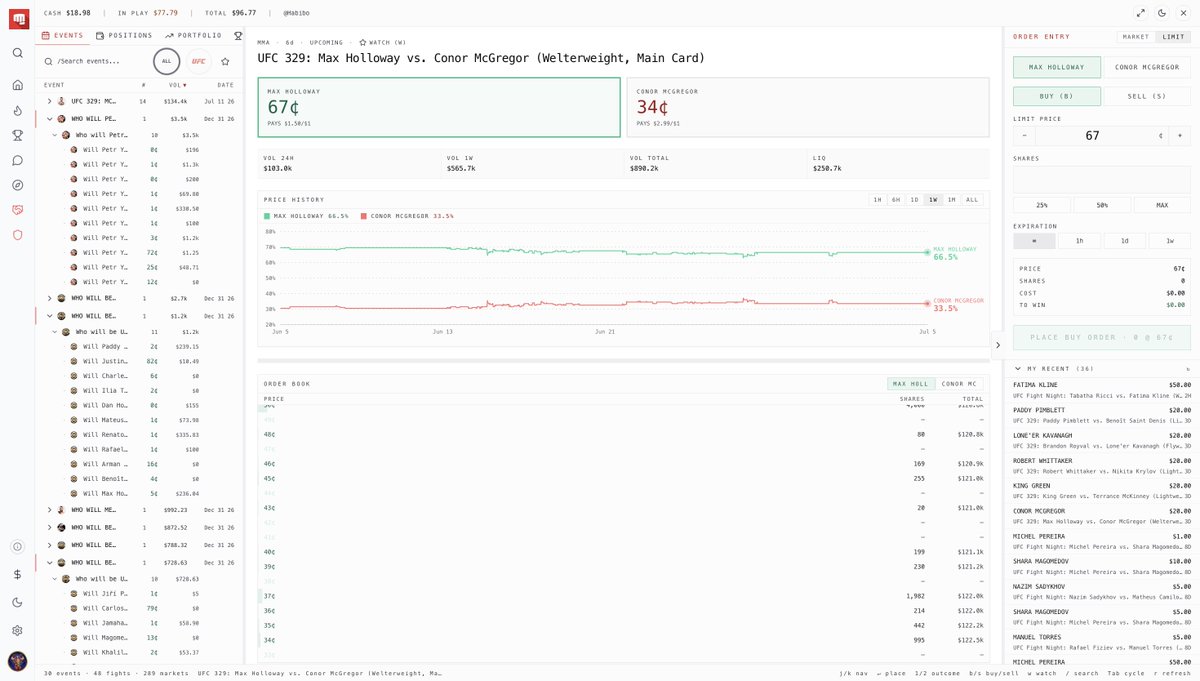This screenshot has height=681, width=1200.
Task: Open the compass explore icon
Action: [17, 185]
